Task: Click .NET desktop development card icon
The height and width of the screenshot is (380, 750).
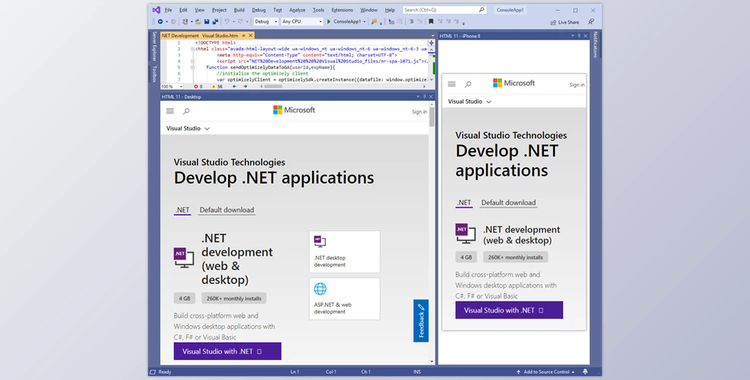Action: 320,242
